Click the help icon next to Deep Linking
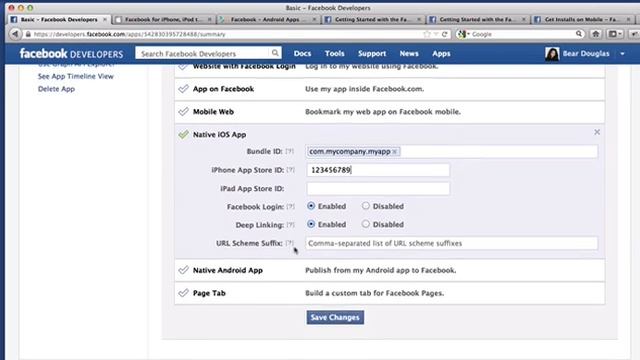The image size is (640, 360). coord(290,224)
